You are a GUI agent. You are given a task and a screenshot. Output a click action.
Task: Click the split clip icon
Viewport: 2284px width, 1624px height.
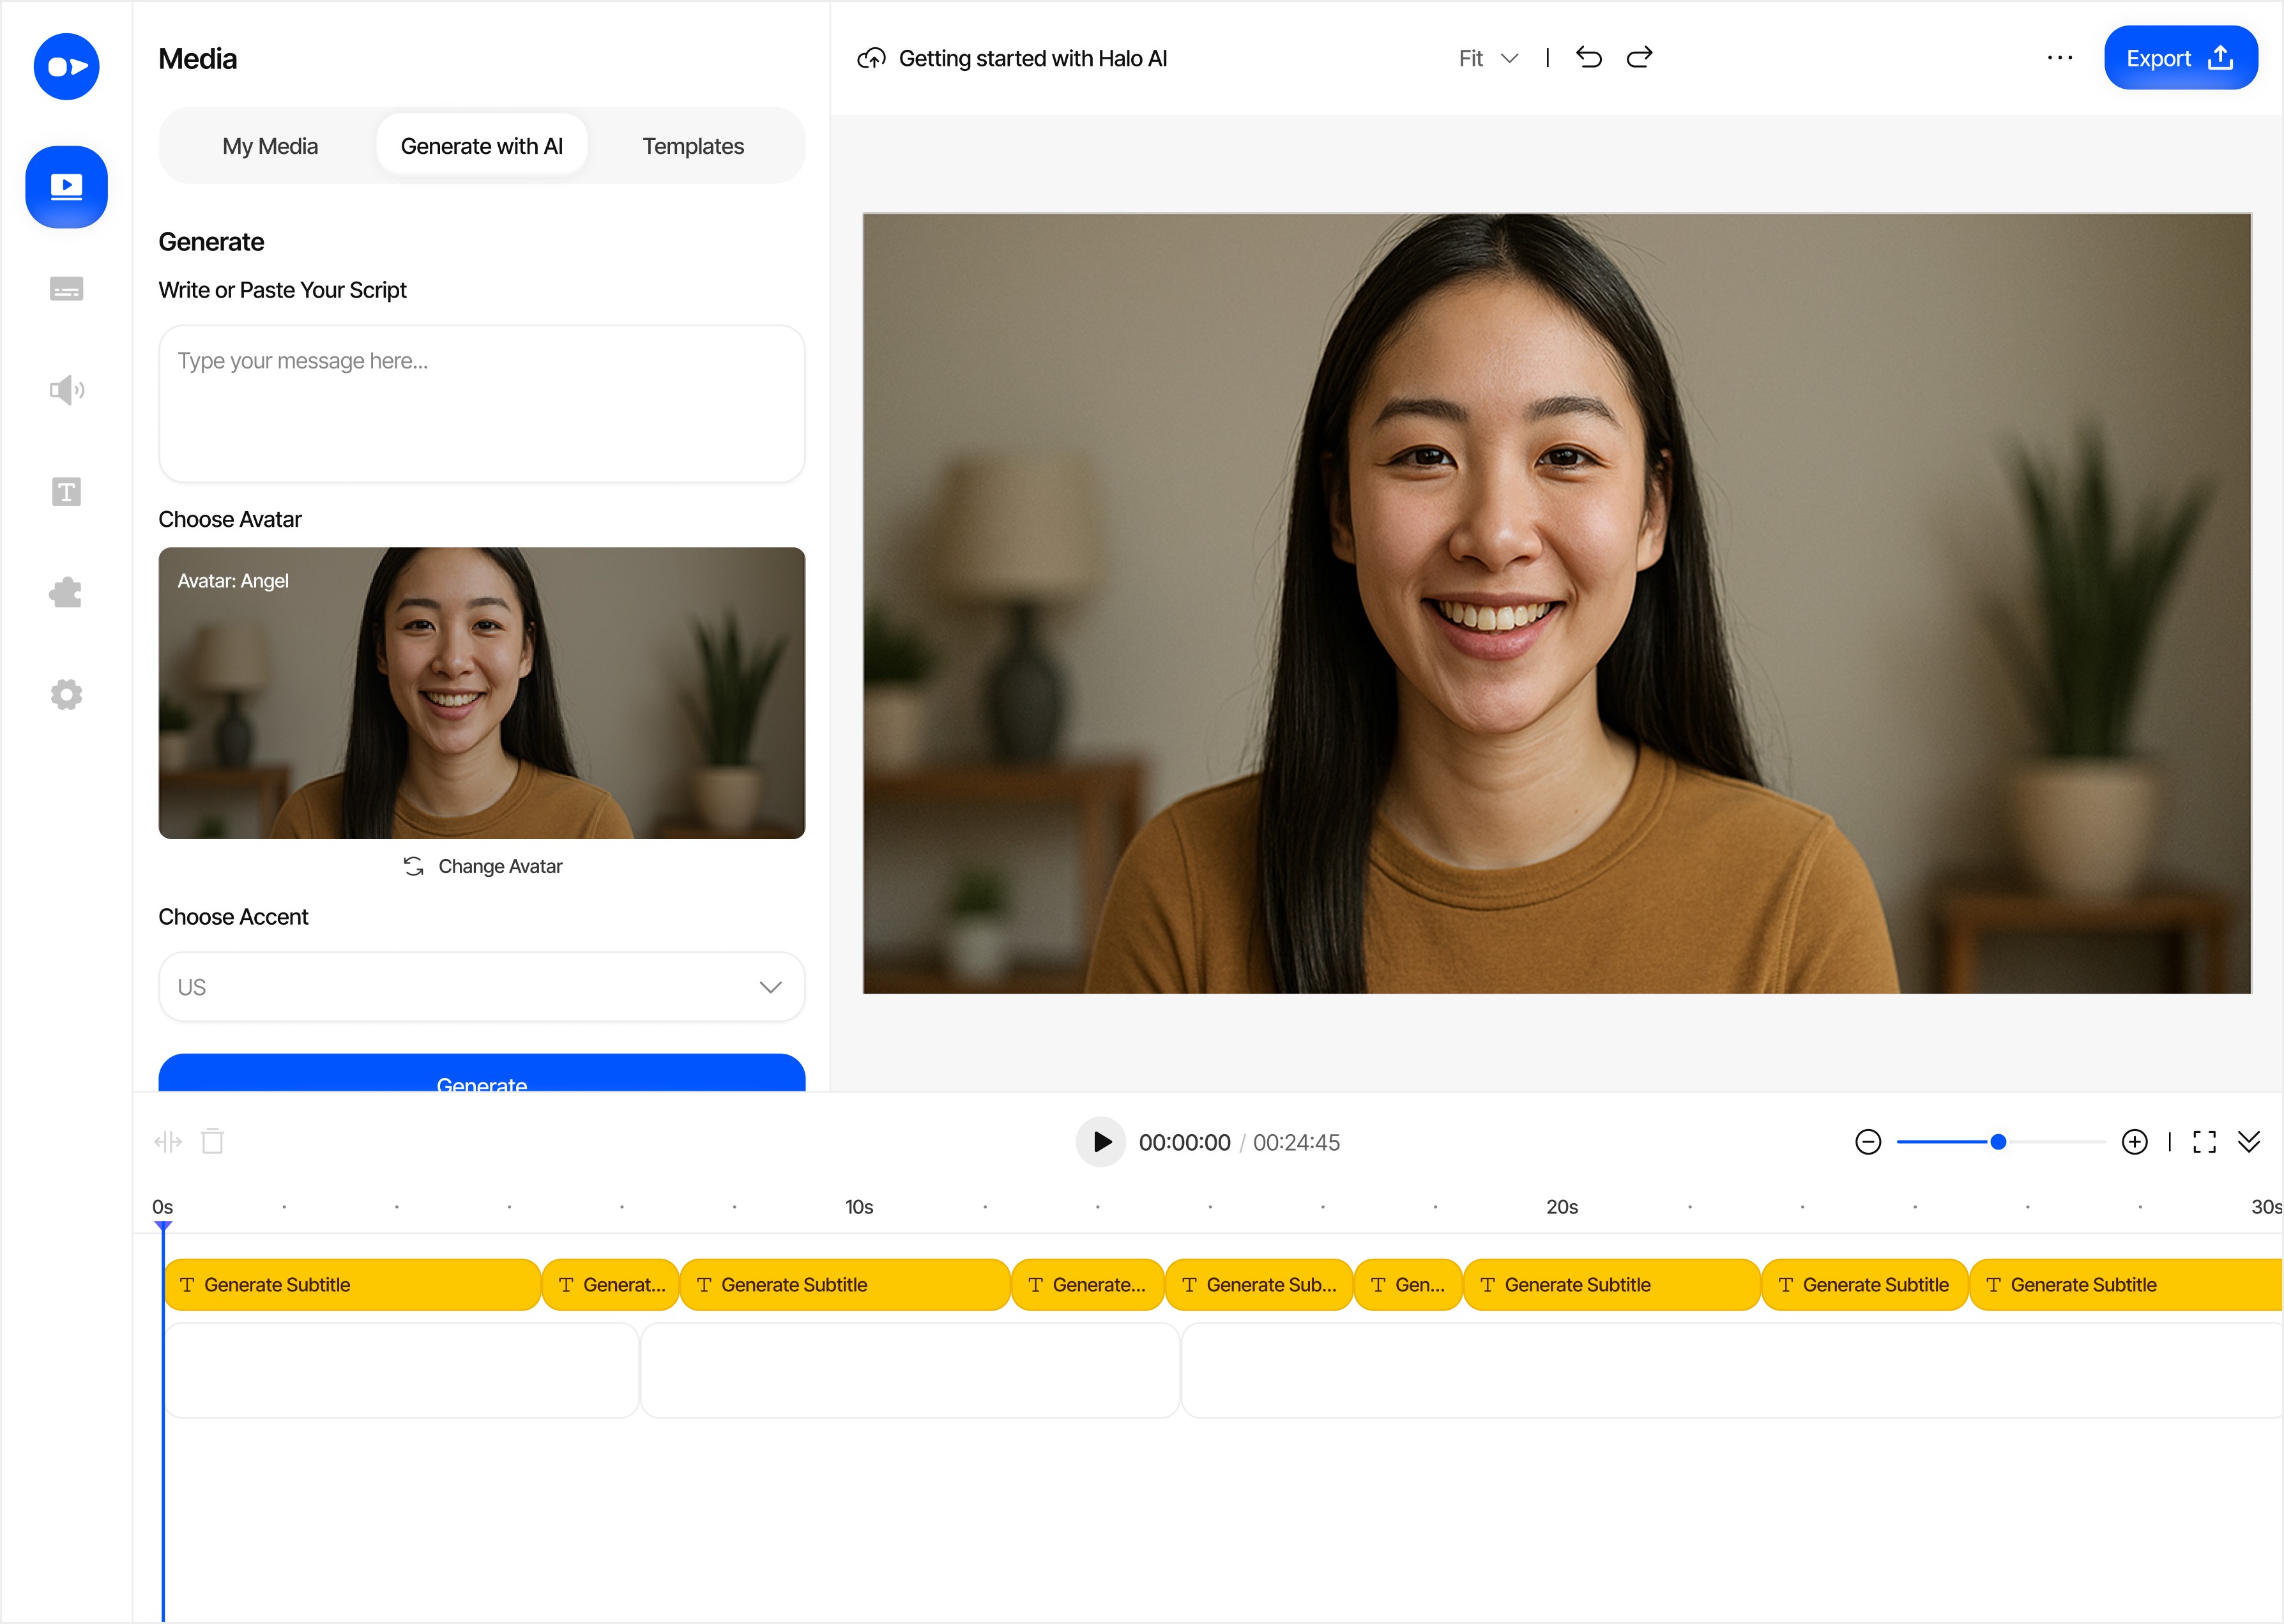tap(168, 1142)
